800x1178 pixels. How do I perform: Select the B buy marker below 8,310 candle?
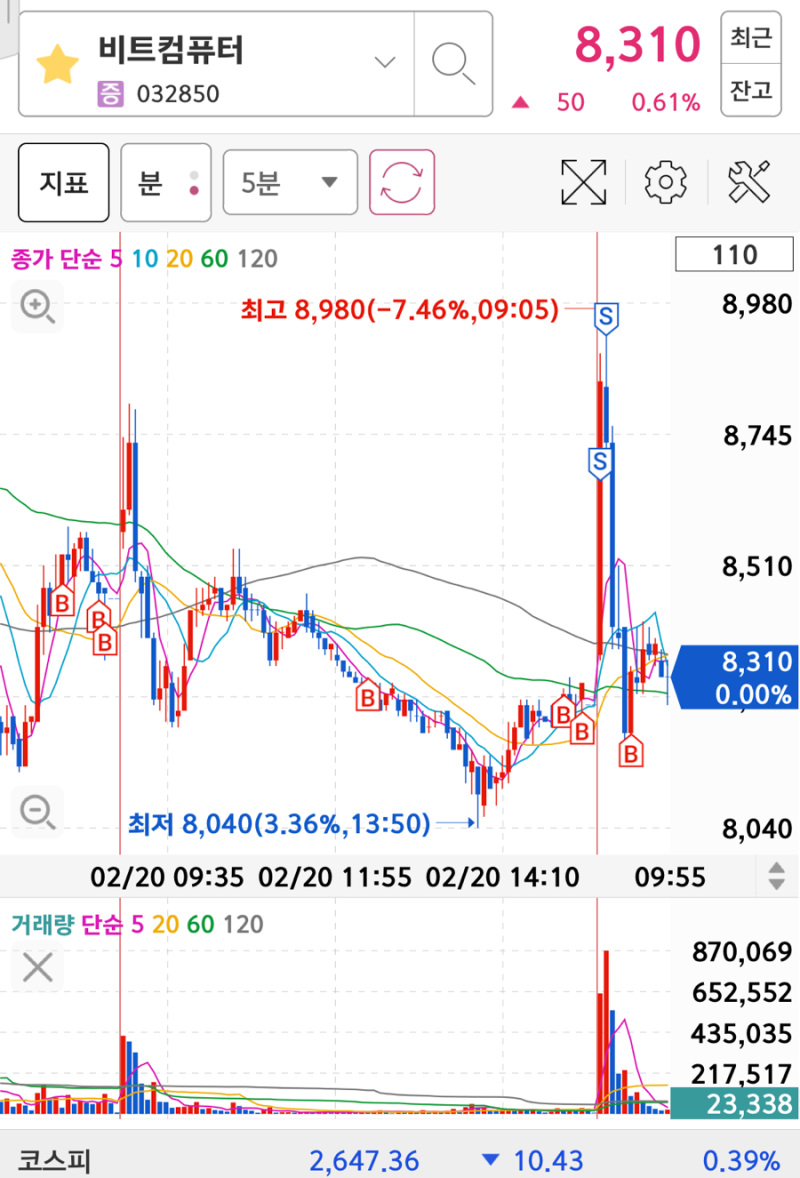tap(631, 752)
